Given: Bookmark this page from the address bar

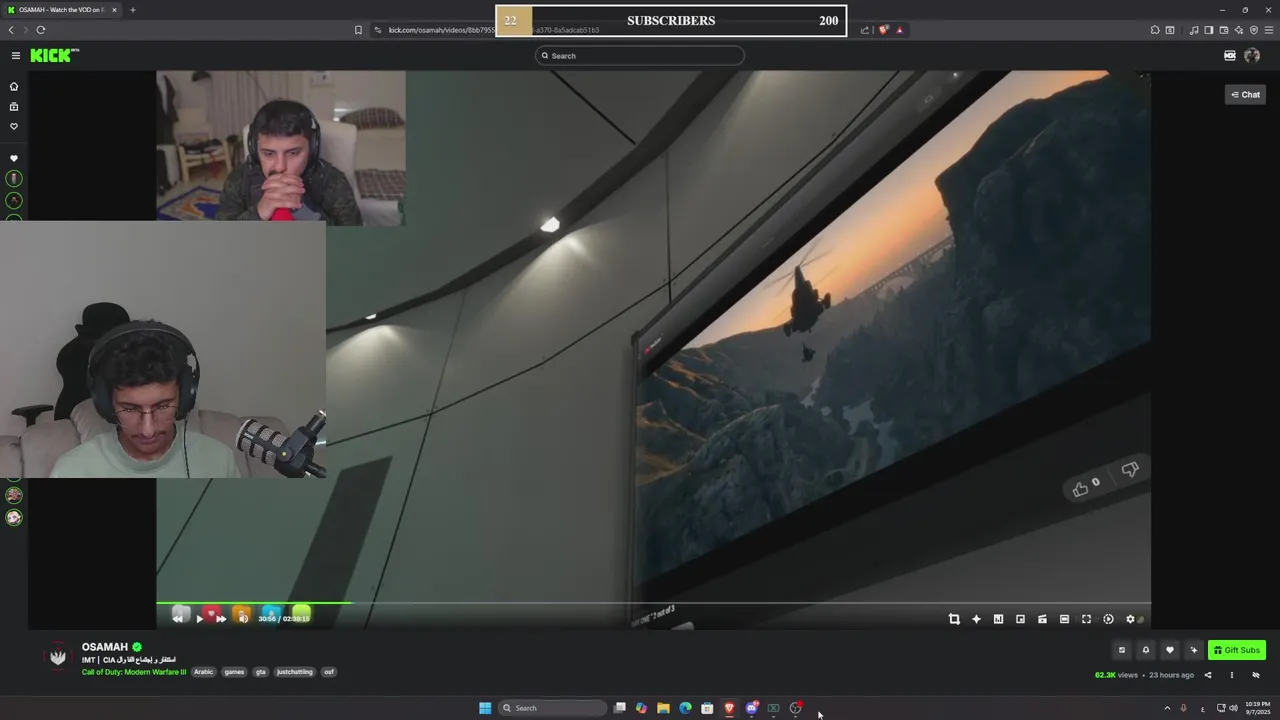Looking at the screenshot, I should (358, 30).
